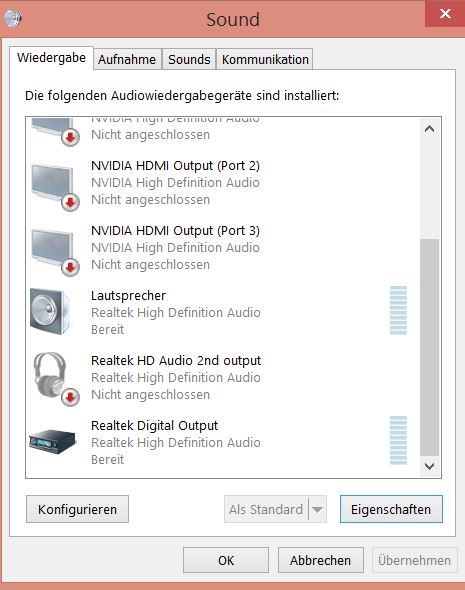The image size is (465, 590).
Task: Click the Lautsprecher volume level meter
Action: pos(398,310)
